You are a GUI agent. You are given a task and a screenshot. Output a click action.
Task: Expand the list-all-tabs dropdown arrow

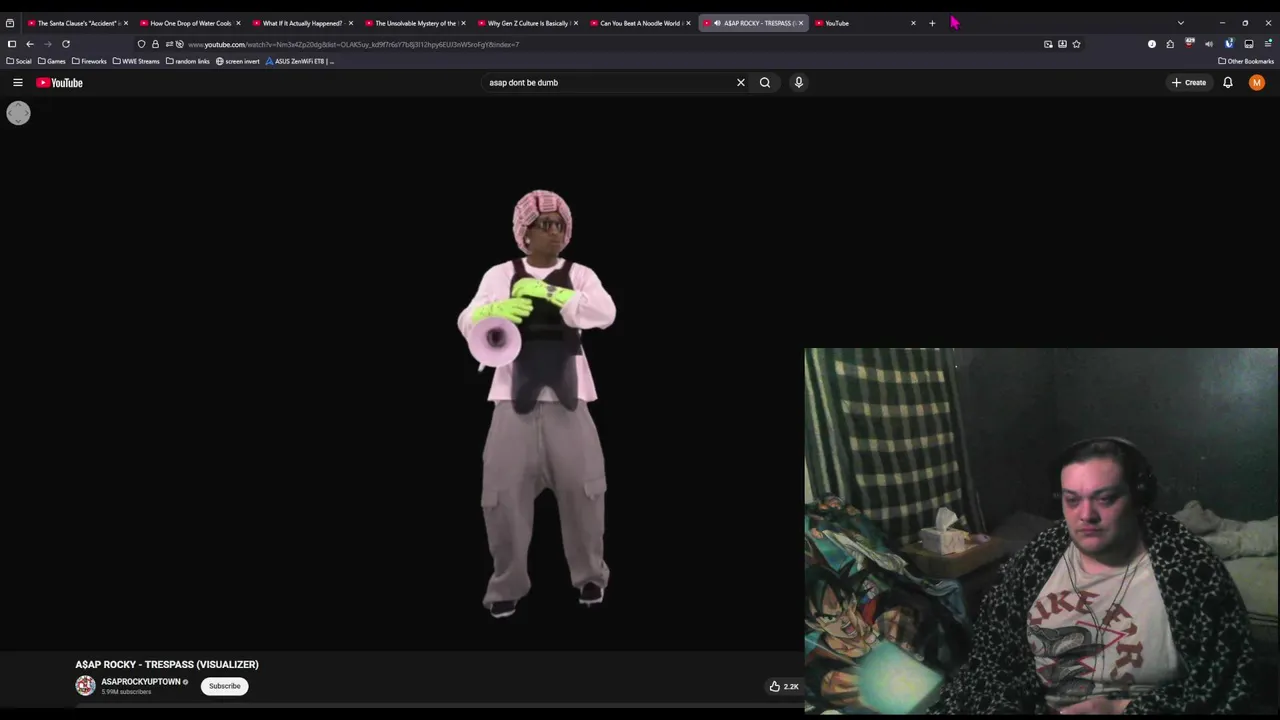click(x=1181, y=23)
